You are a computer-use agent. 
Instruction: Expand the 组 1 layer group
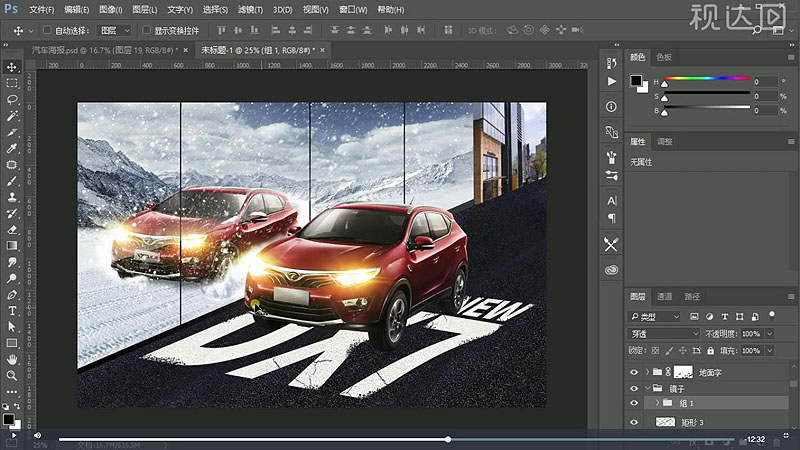click(x=657, y=403)
